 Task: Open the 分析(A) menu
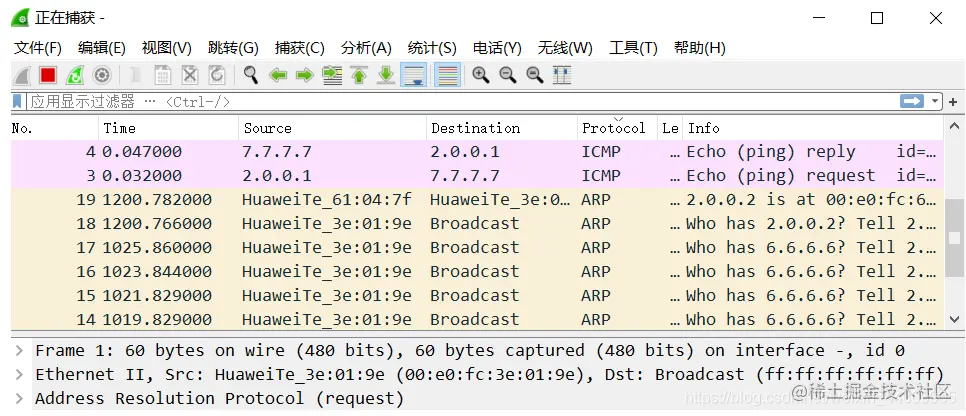click(366, 48)
